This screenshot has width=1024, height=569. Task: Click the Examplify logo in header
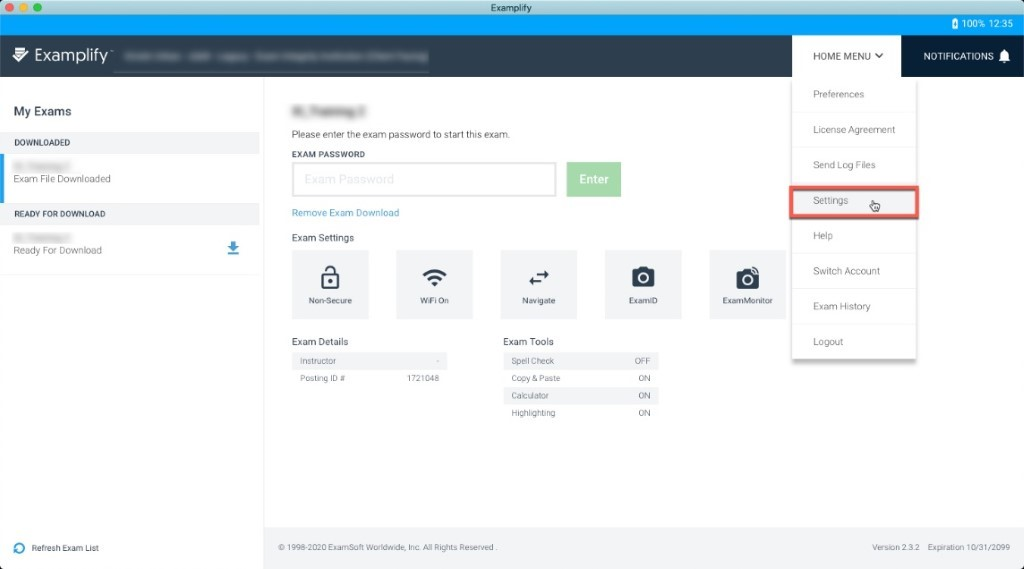62,56
